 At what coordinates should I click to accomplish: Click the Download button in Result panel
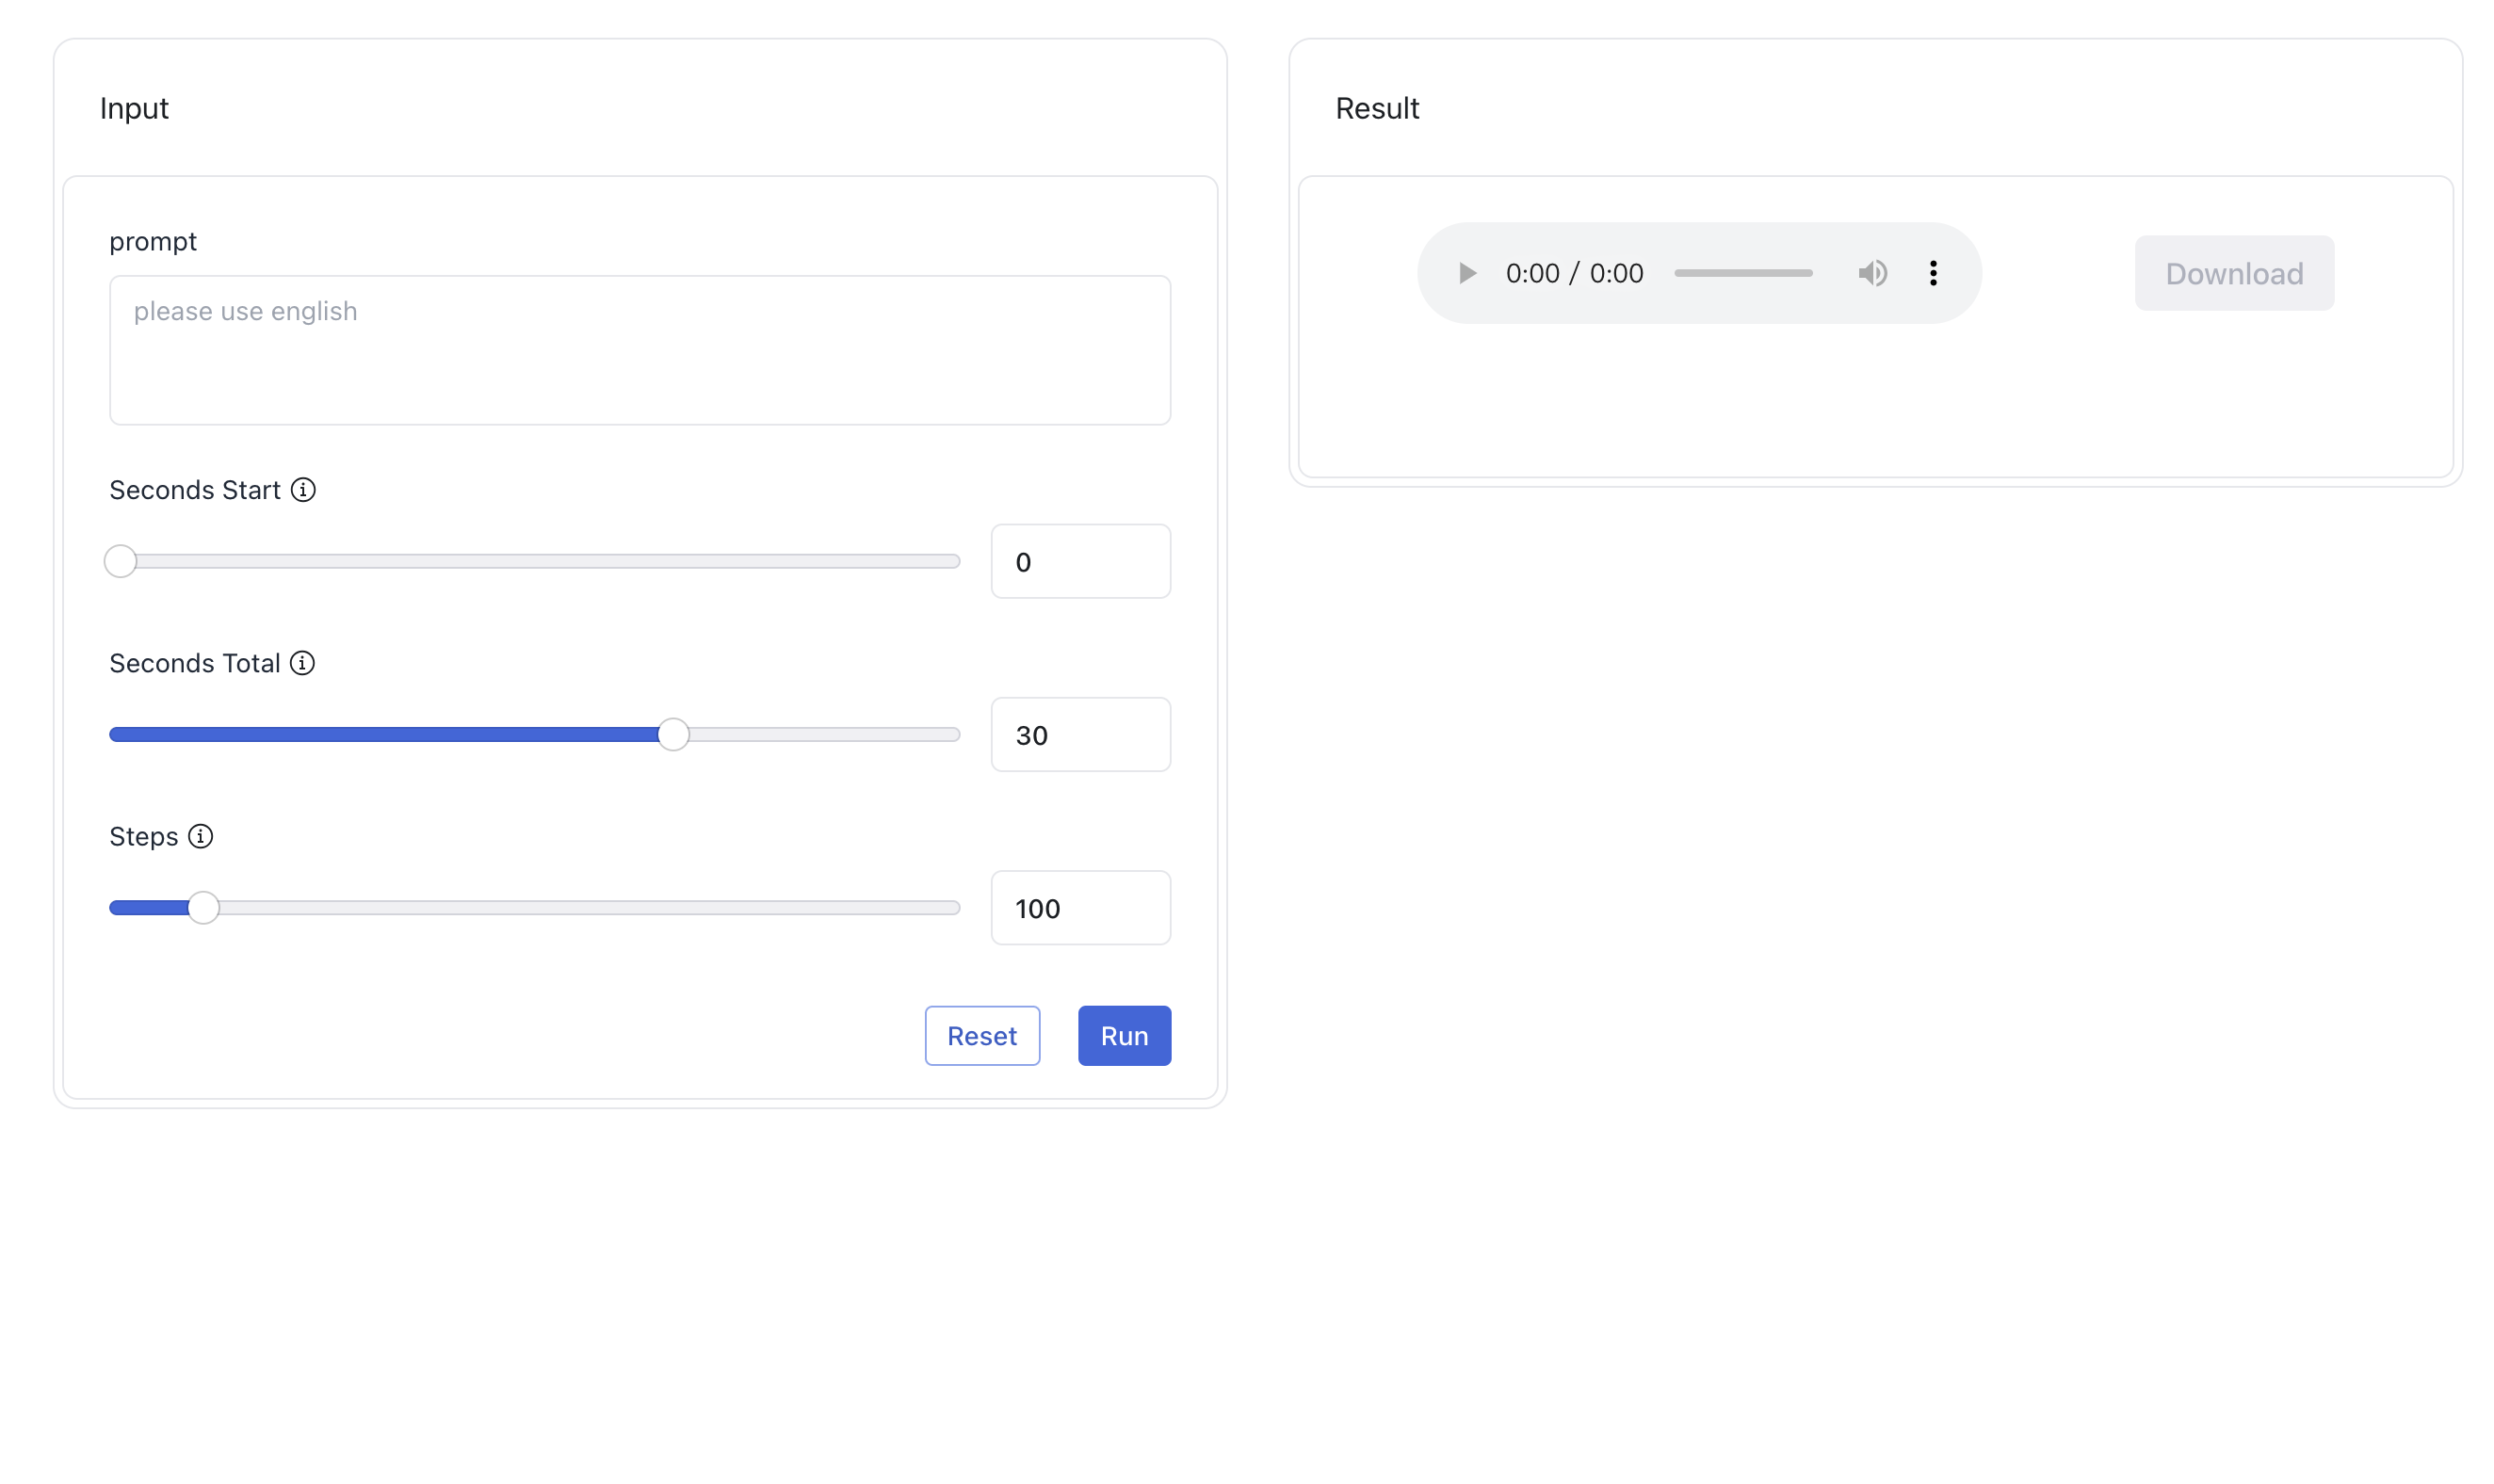2234,272
